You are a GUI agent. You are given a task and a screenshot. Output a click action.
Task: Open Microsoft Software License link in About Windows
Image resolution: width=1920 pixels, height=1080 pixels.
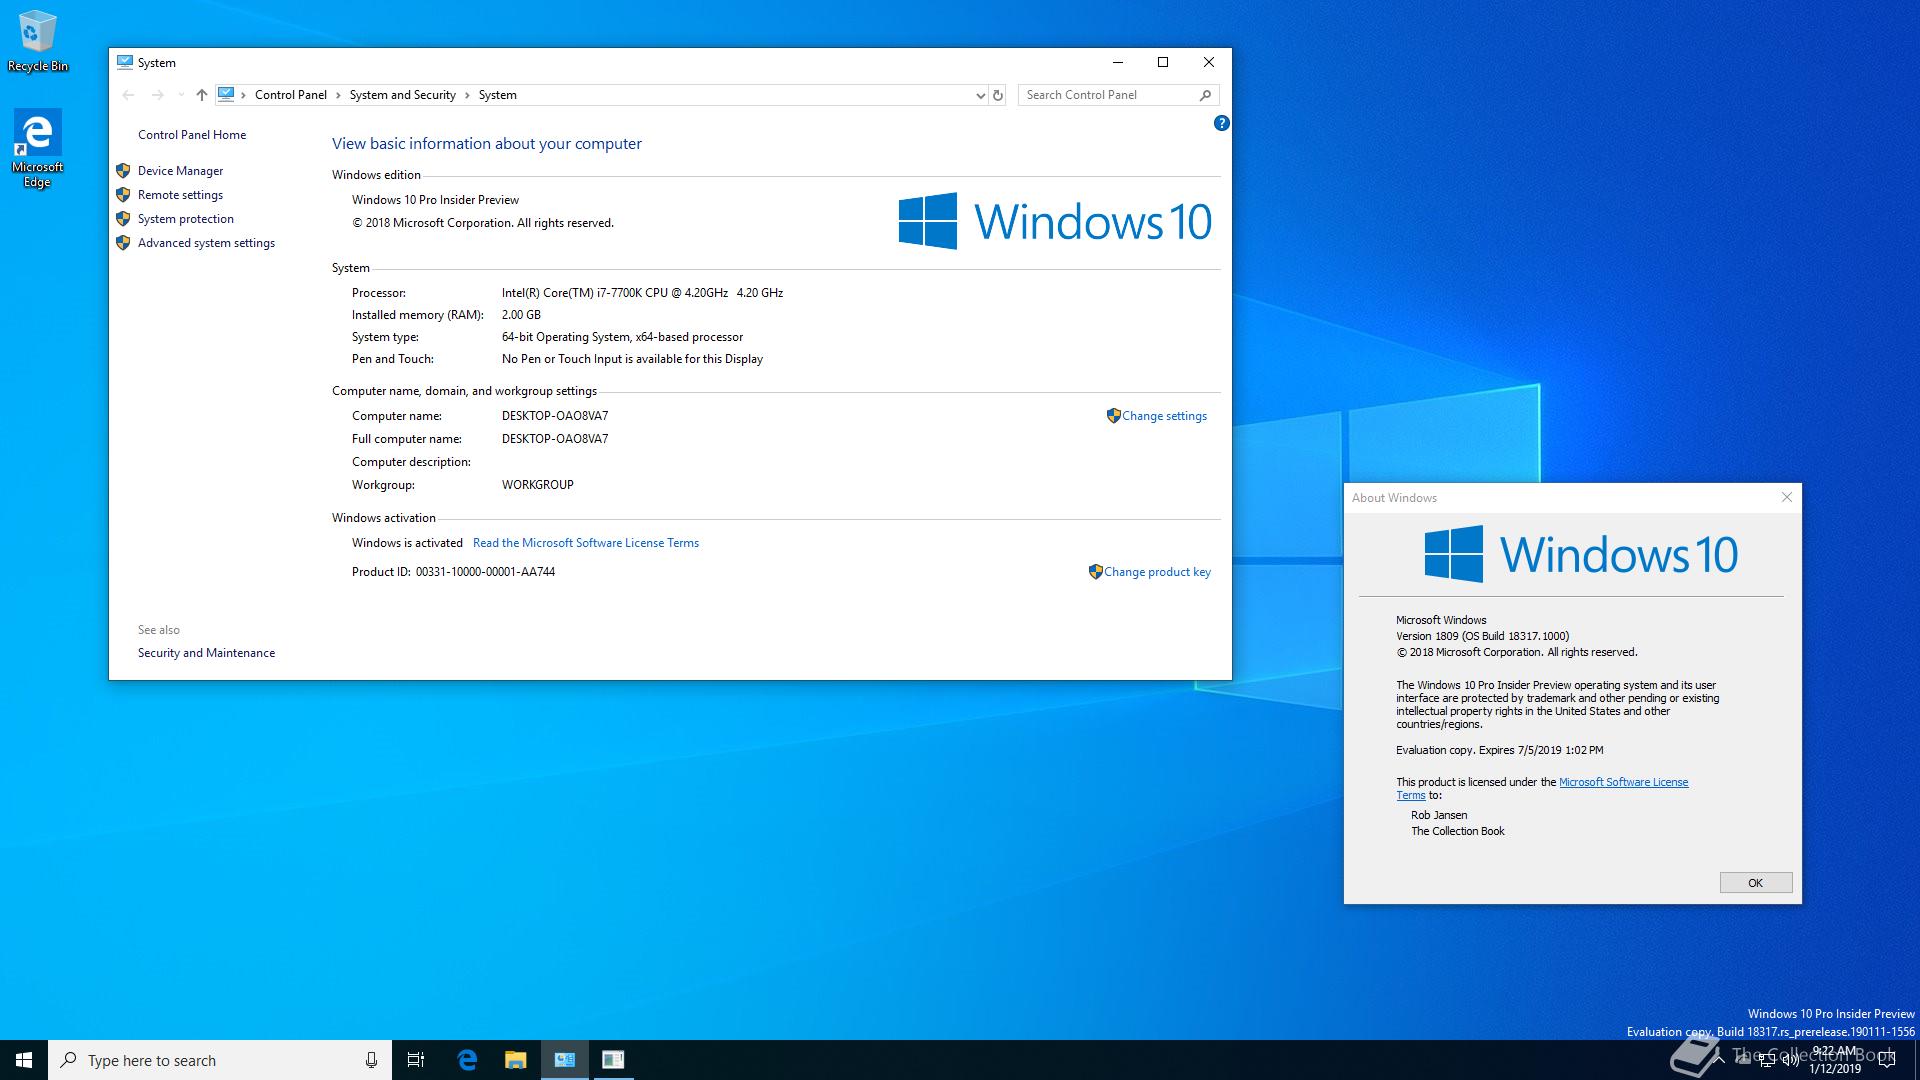point(1623,782)
